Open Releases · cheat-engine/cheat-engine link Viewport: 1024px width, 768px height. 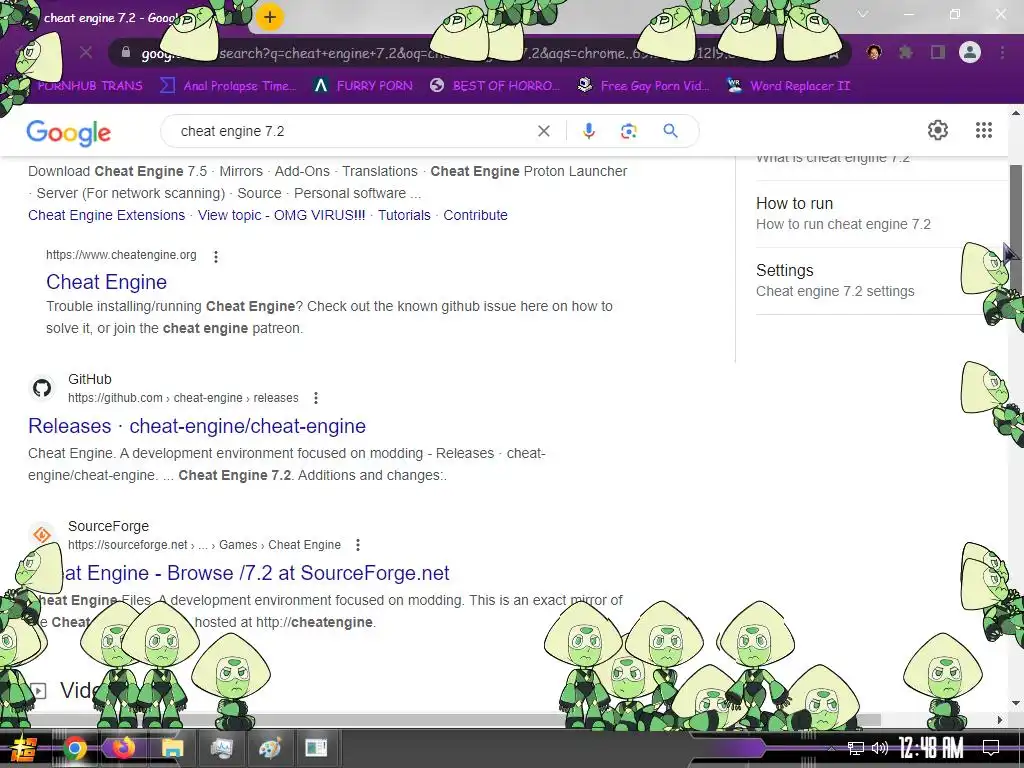197,426
